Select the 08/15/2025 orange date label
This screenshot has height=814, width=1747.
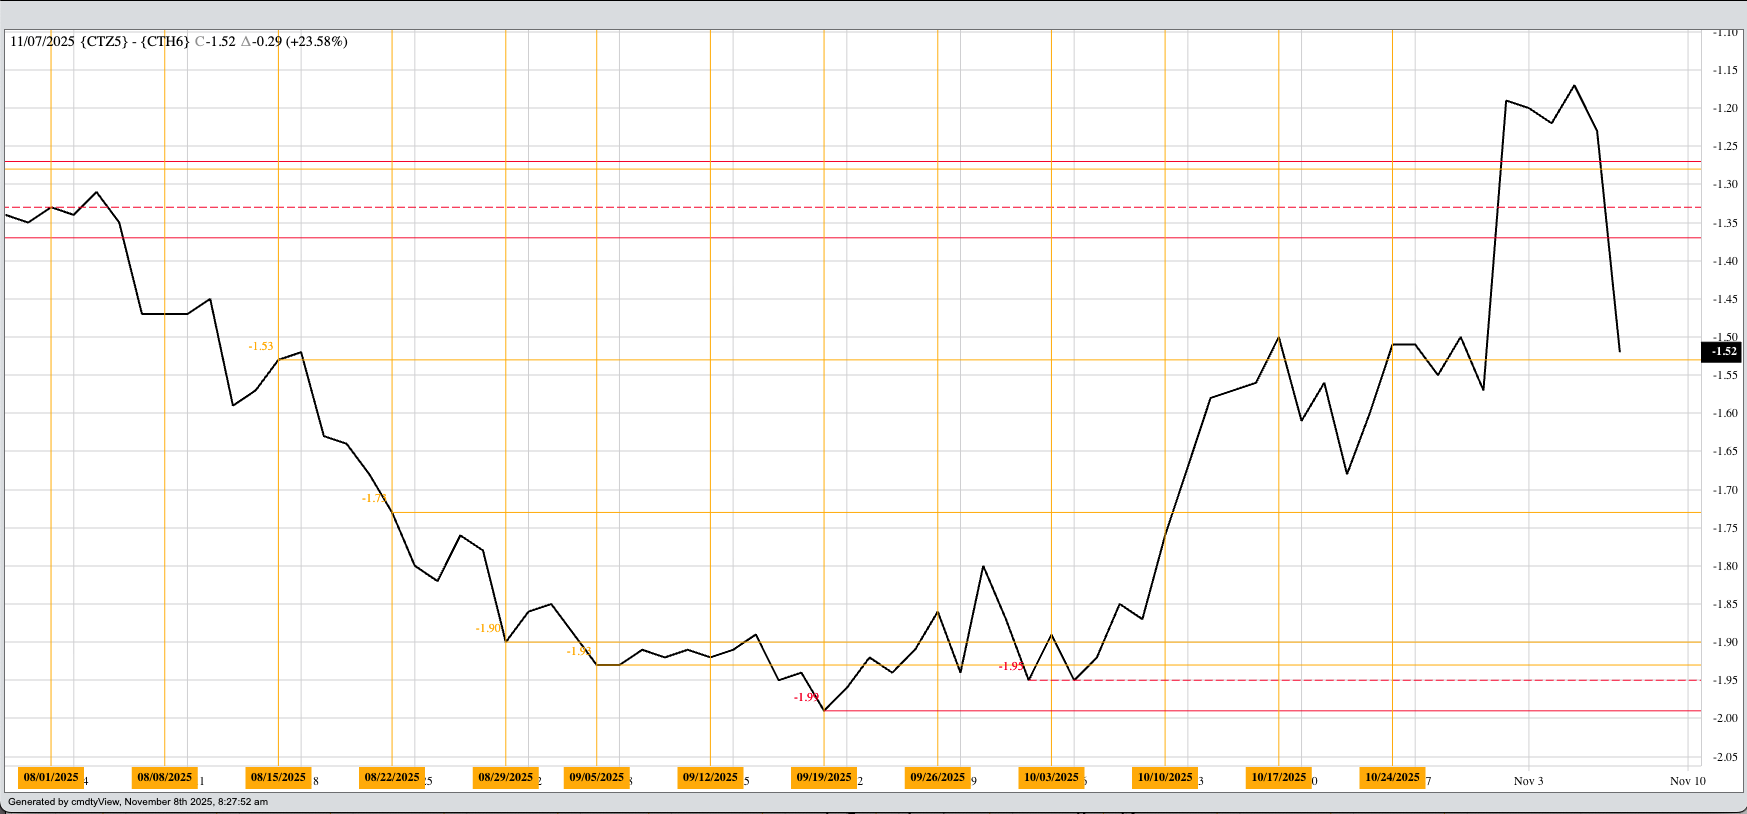(x=278, y=777)
